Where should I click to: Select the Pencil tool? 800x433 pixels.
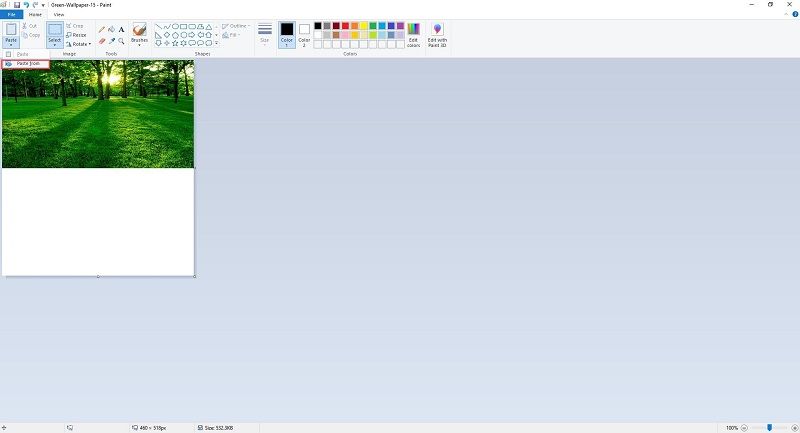(102, 29)
